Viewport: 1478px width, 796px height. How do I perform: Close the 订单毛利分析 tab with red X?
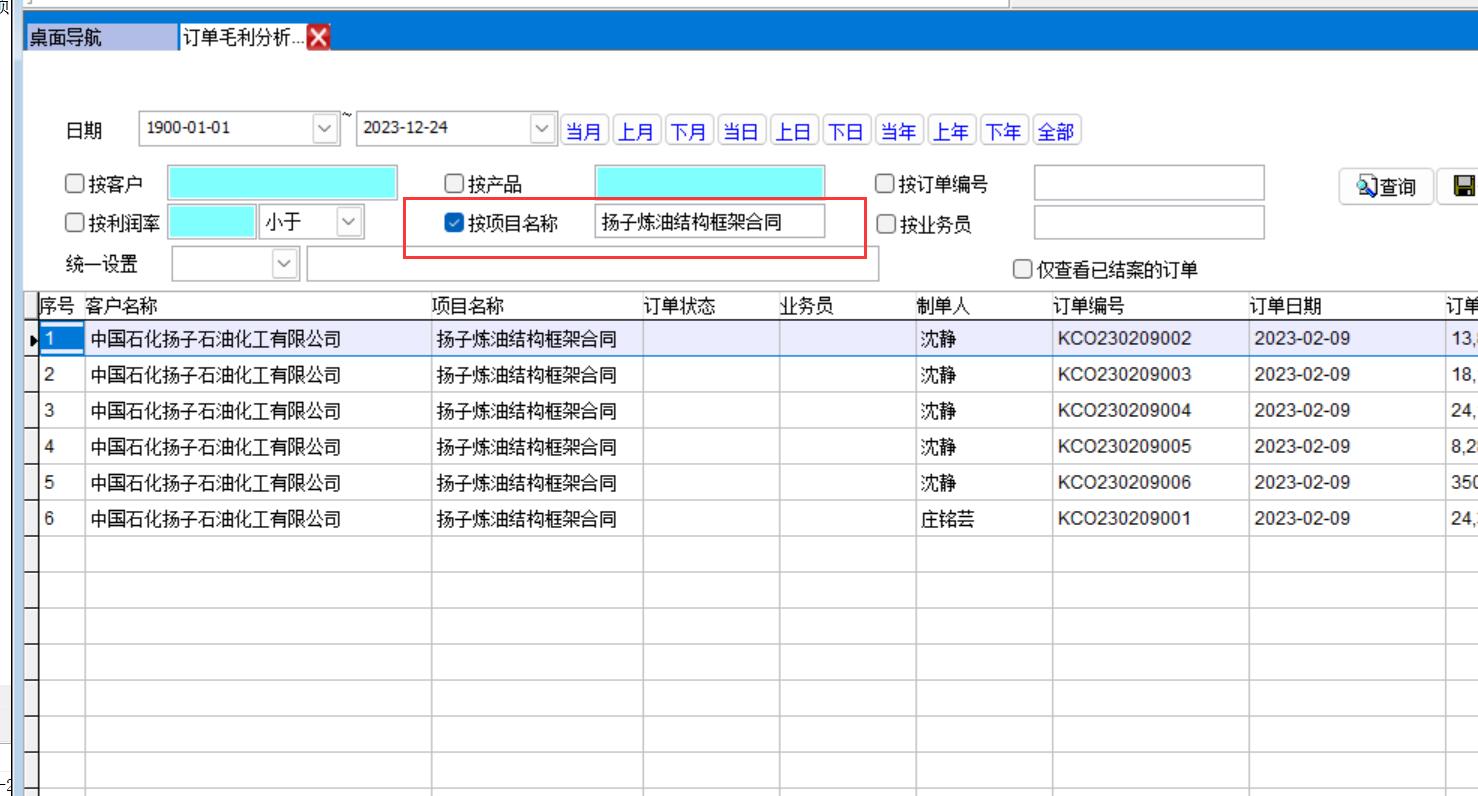click(x=319, y=38)
